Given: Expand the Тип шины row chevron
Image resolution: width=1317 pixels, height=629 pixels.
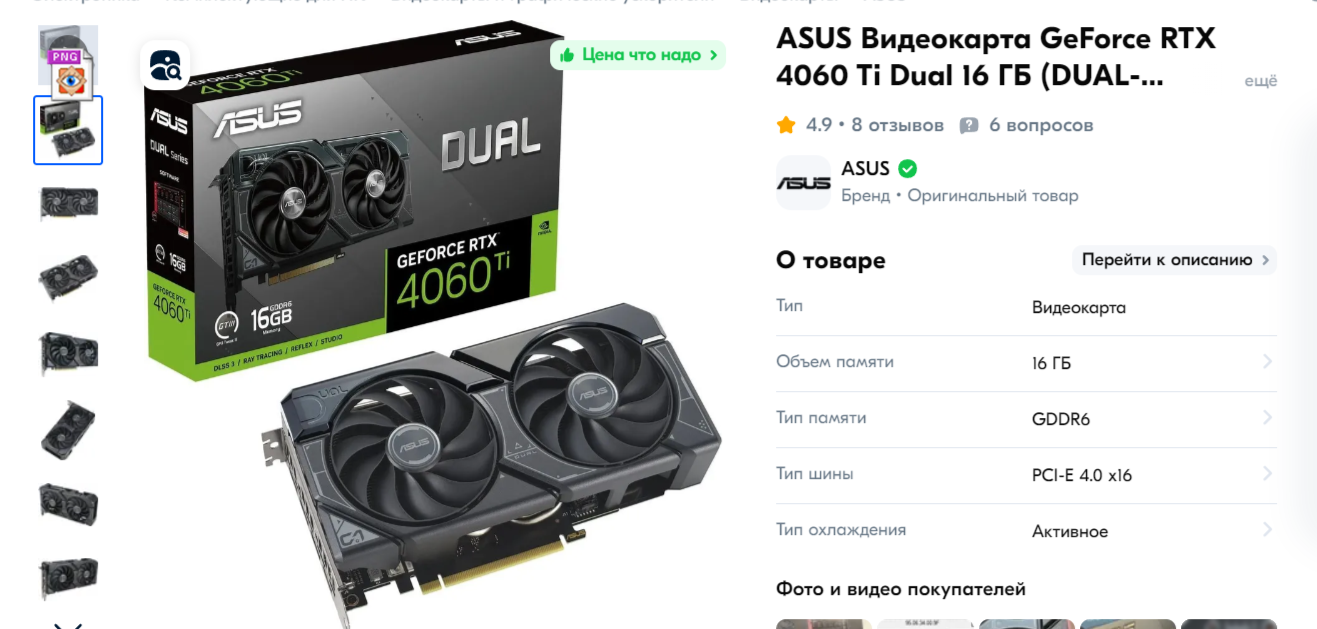Looking at the screenshot, I should tap(1267, 474).
